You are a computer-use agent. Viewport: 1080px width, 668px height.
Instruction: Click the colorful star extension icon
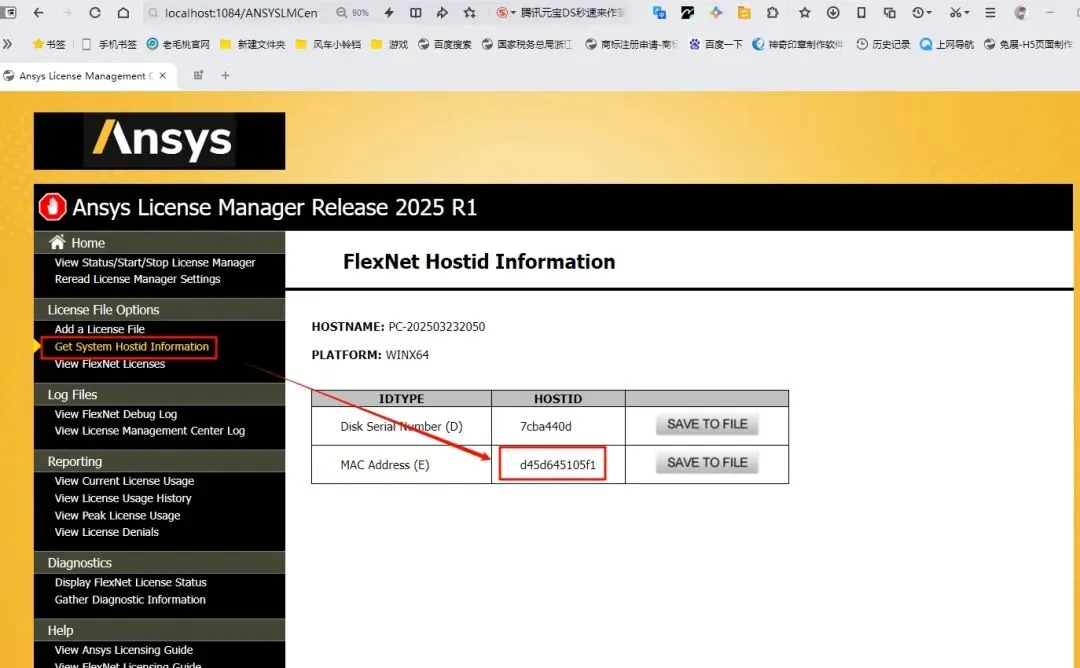[716, 12]
